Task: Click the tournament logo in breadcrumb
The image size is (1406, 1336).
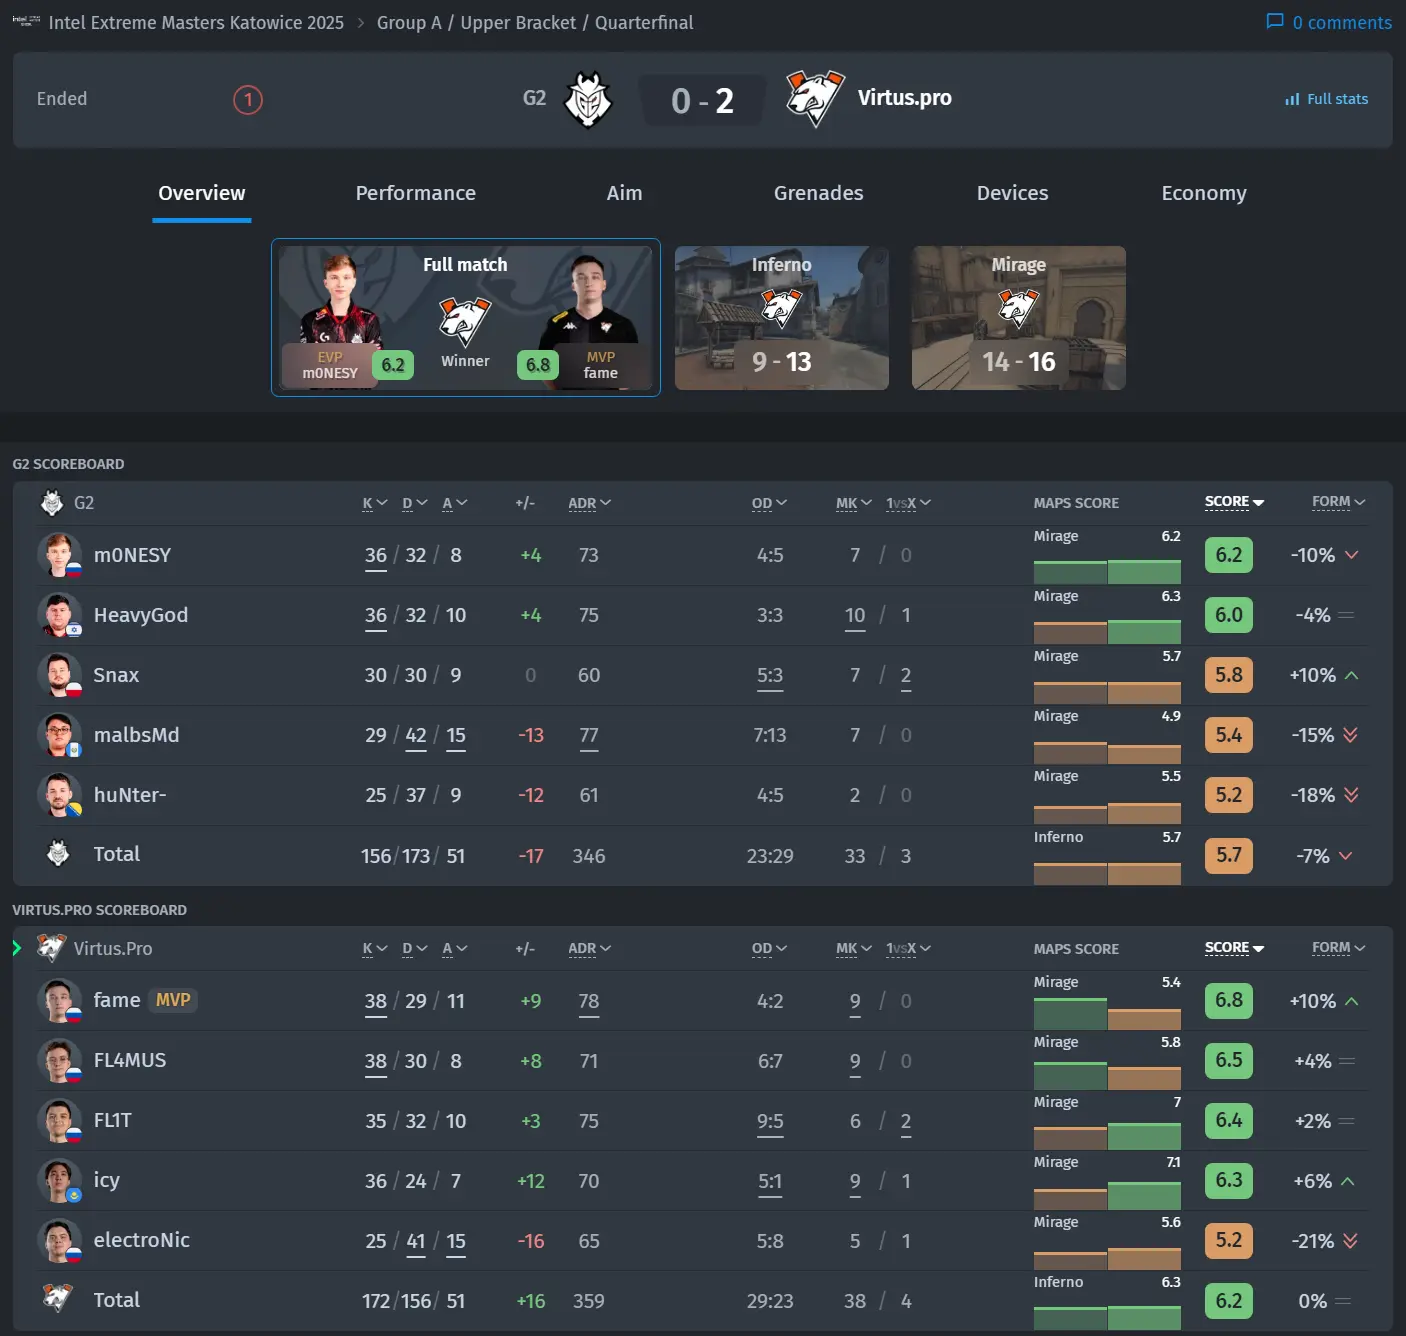Action: (x=26, y=21)
